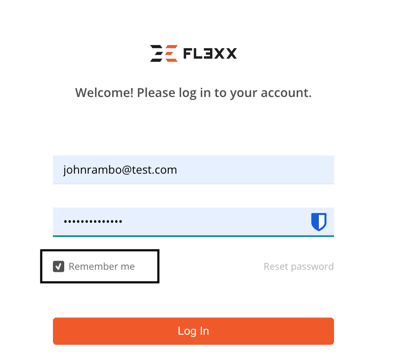Click the FL3XX wordmark text
Image resolution: width=400 pixels, height=362 pixels.
click(x=210, y=54)
